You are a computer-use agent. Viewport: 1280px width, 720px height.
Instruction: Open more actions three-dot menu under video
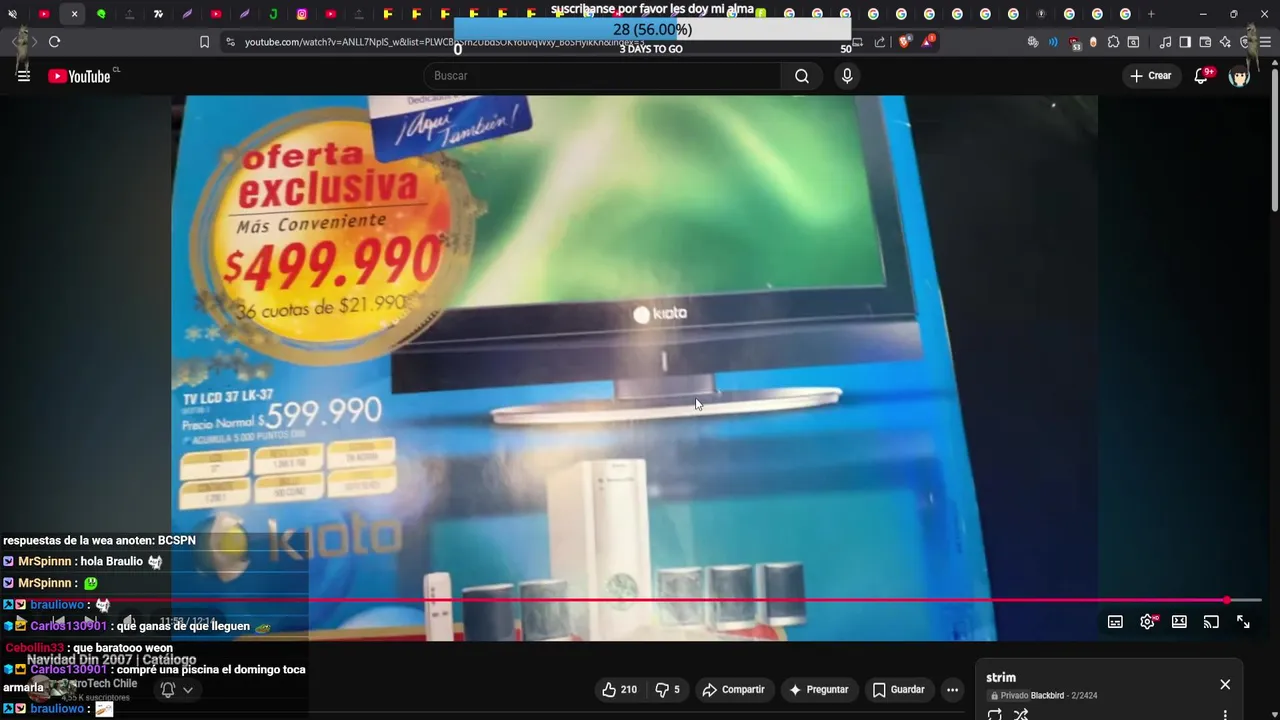[x=952, y=689]
